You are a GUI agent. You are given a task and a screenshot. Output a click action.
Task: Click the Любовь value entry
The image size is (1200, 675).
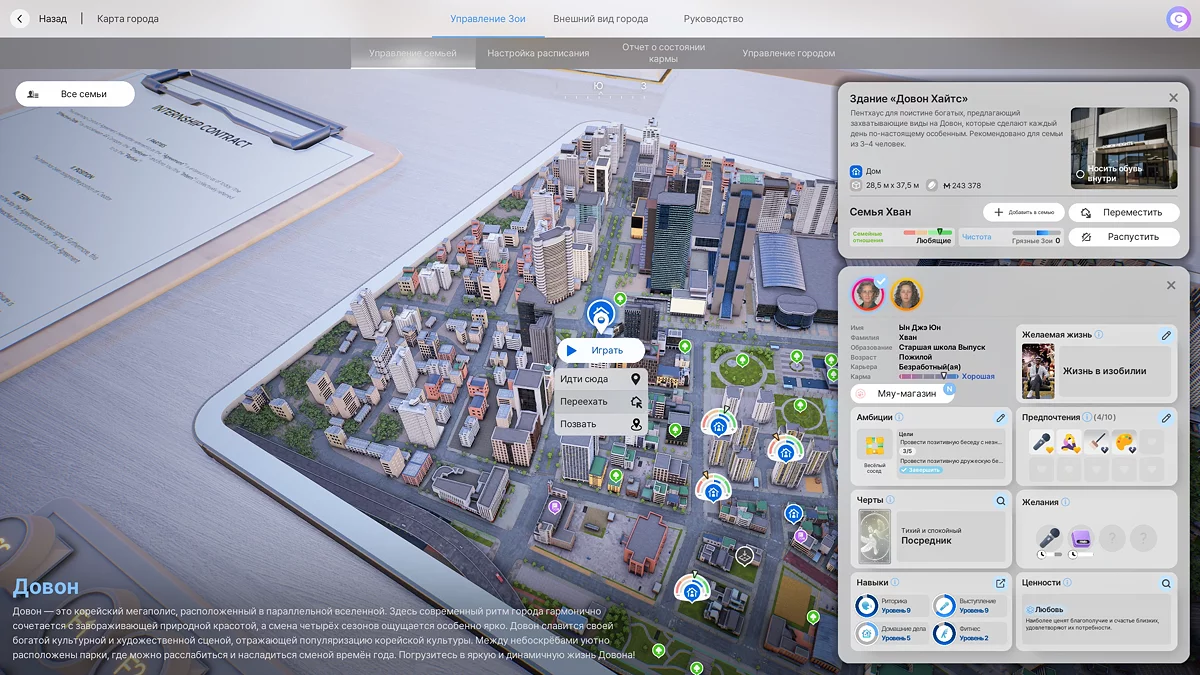[x=1046, y=609]
